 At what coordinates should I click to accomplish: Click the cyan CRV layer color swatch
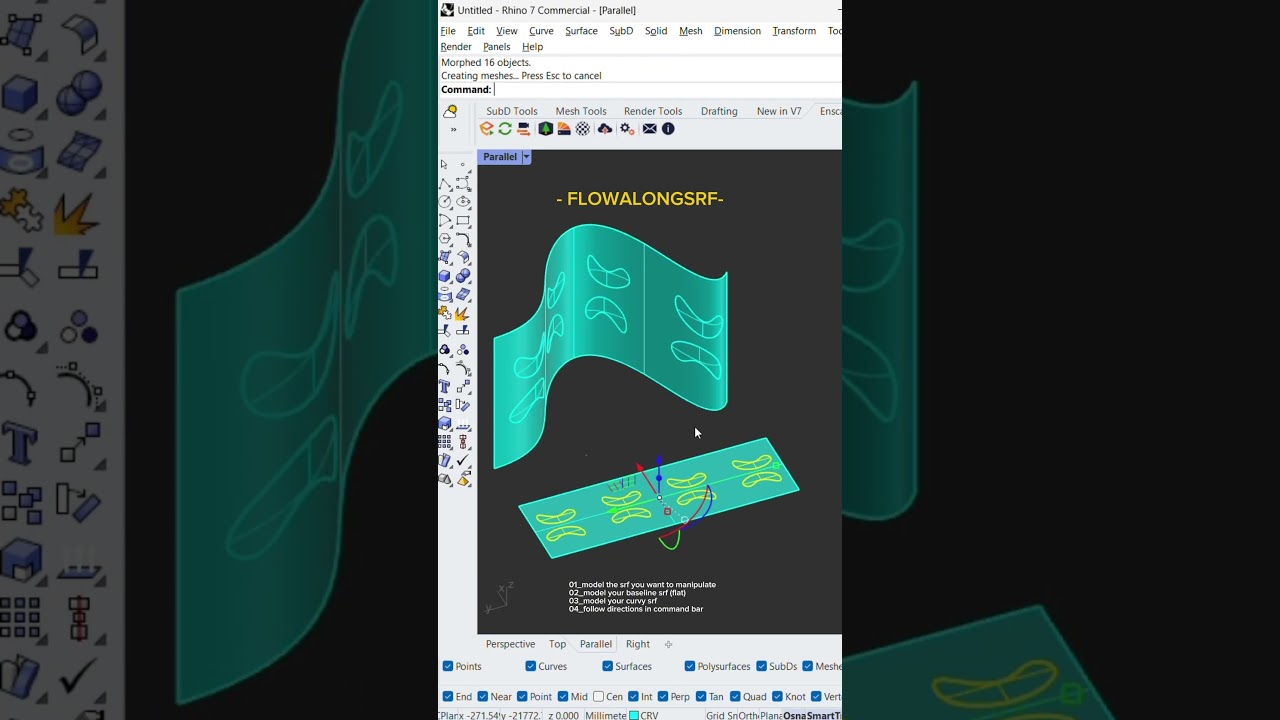pos(634,715)
